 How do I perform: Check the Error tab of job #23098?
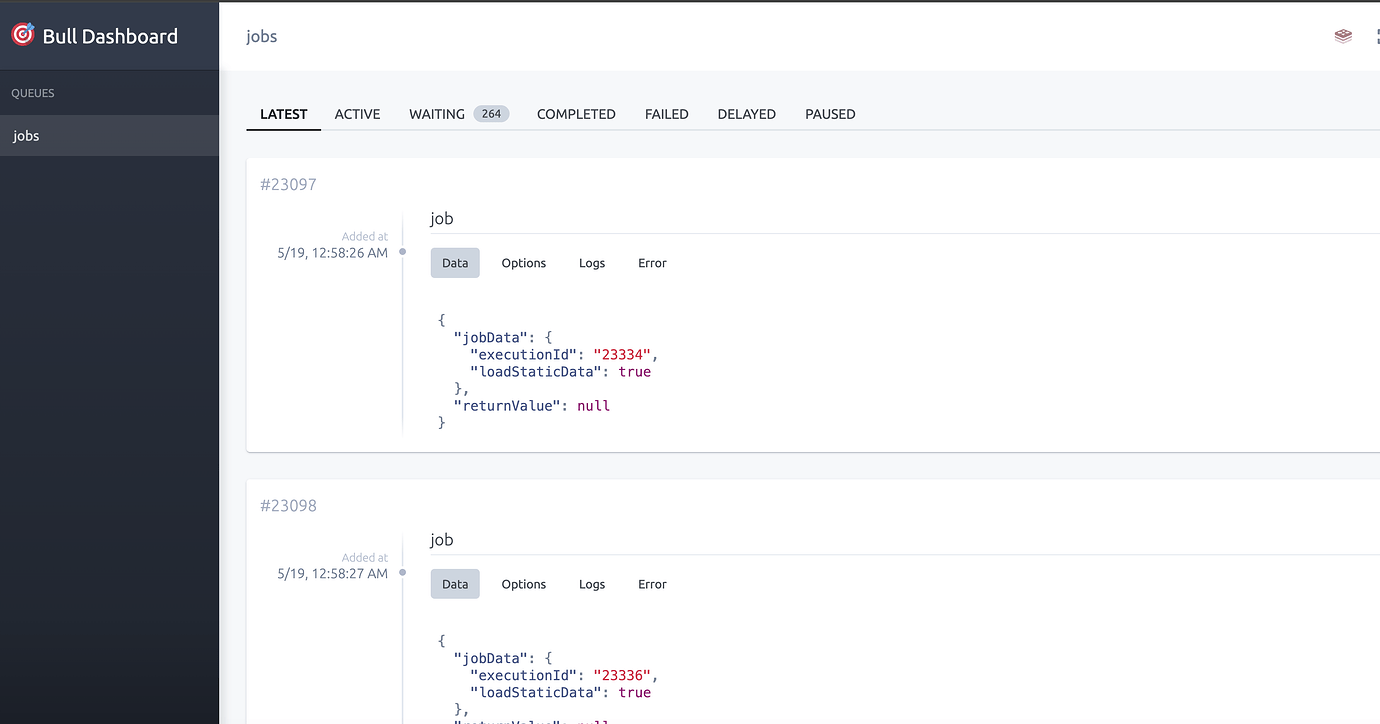point(651,584)
